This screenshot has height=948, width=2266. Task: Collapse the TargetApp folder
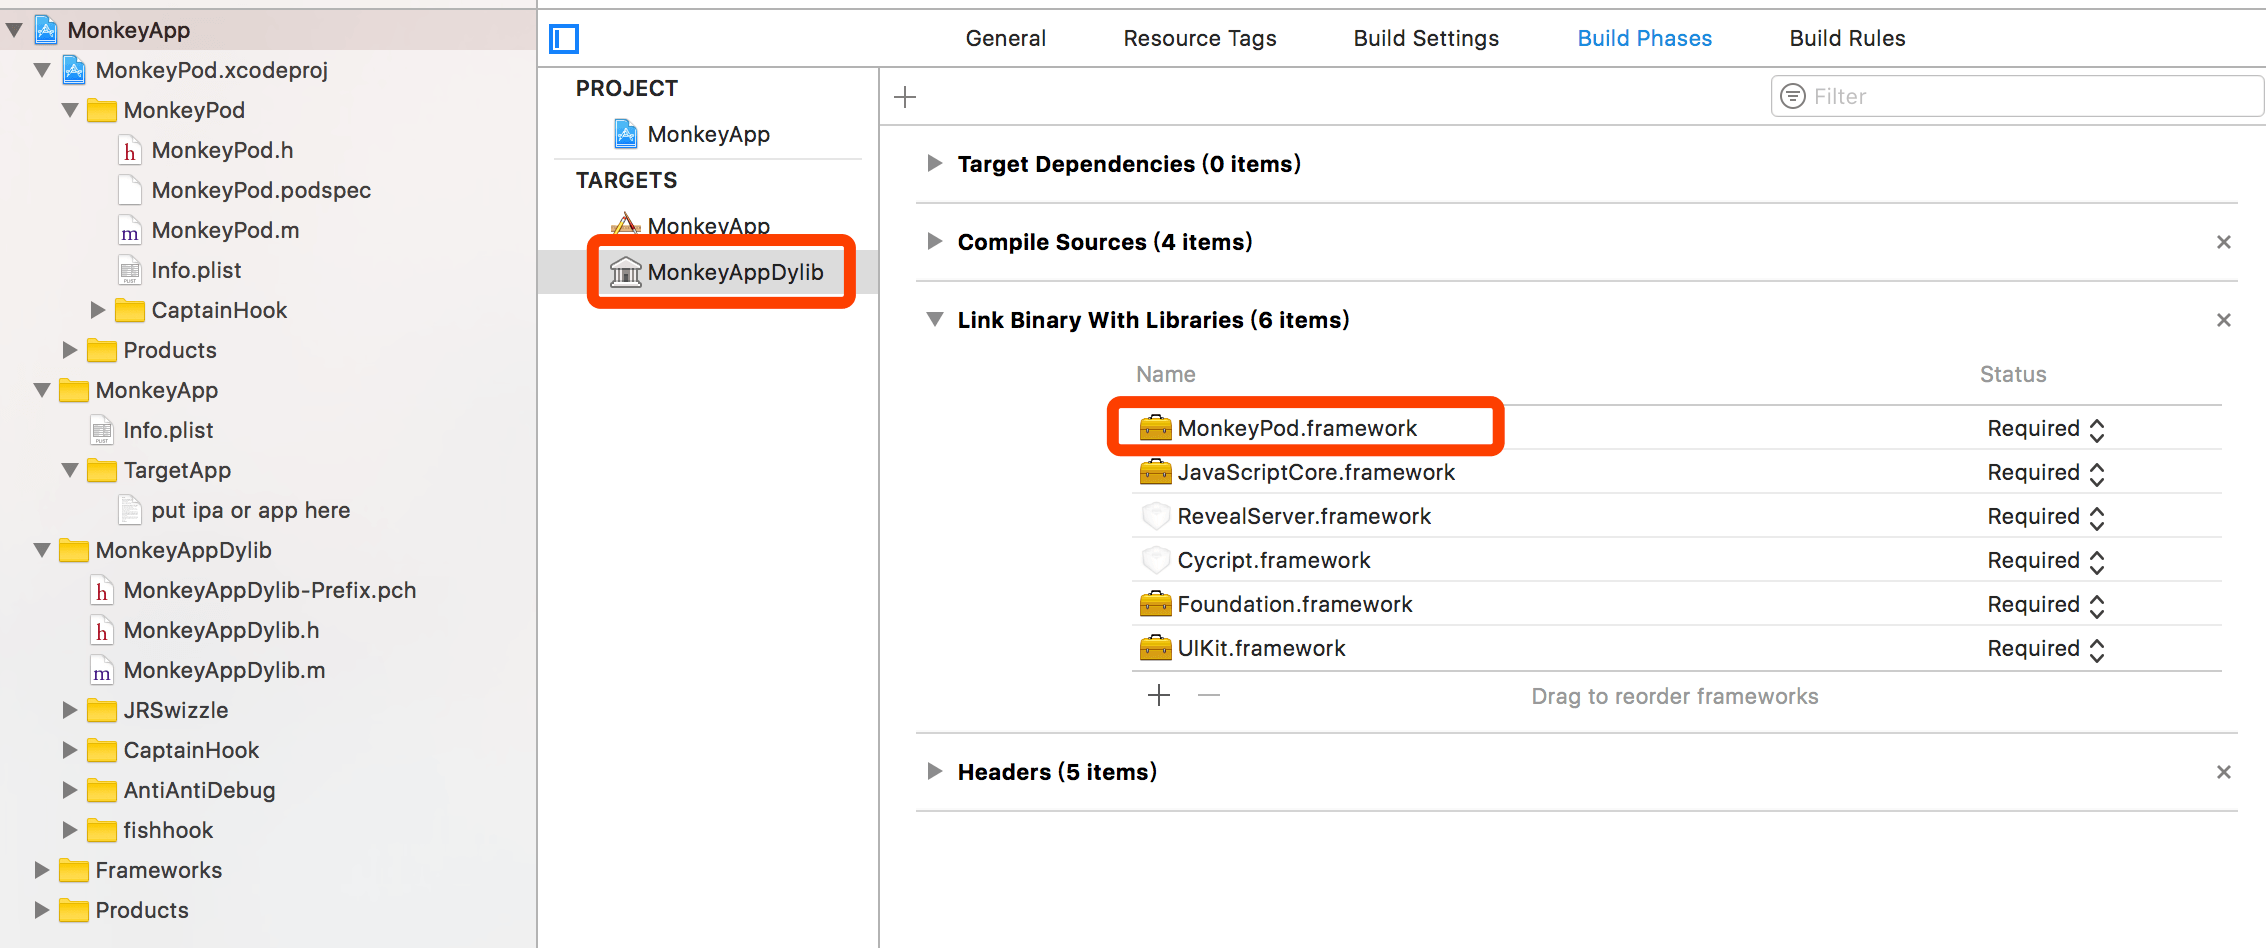70,470
